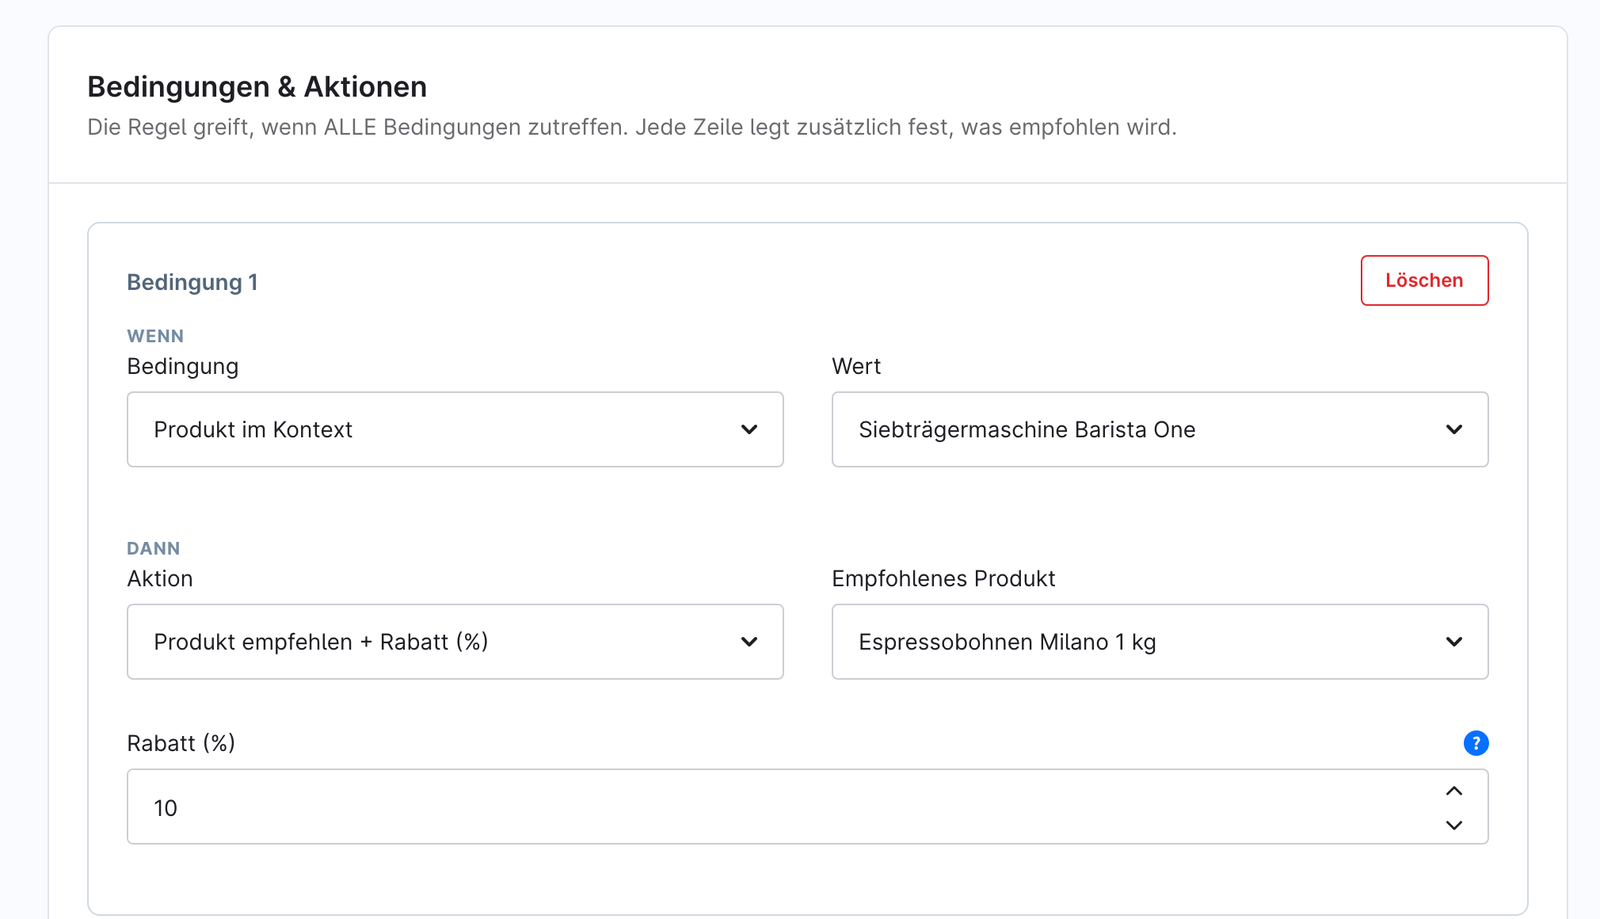1600x919 pixels.
Task: Click the "Empfohlenes Produkt" field label
Action: 943,578
